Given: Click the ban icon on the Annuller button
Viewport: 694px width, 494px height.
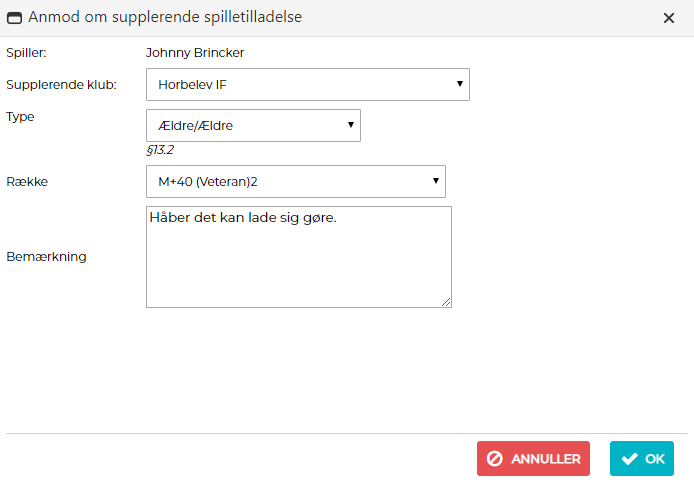Looking at the screenshot, I should pyautogui.click(x=495, y=459).
